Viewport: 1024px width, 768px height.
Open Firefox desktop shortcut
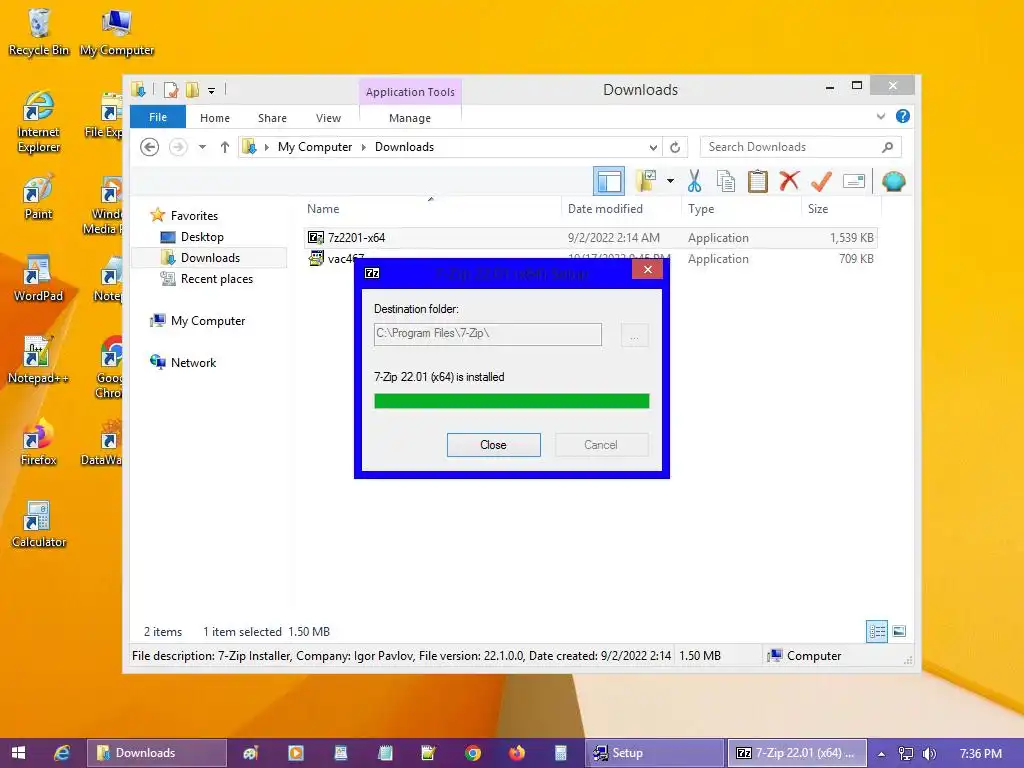point(38,442)
